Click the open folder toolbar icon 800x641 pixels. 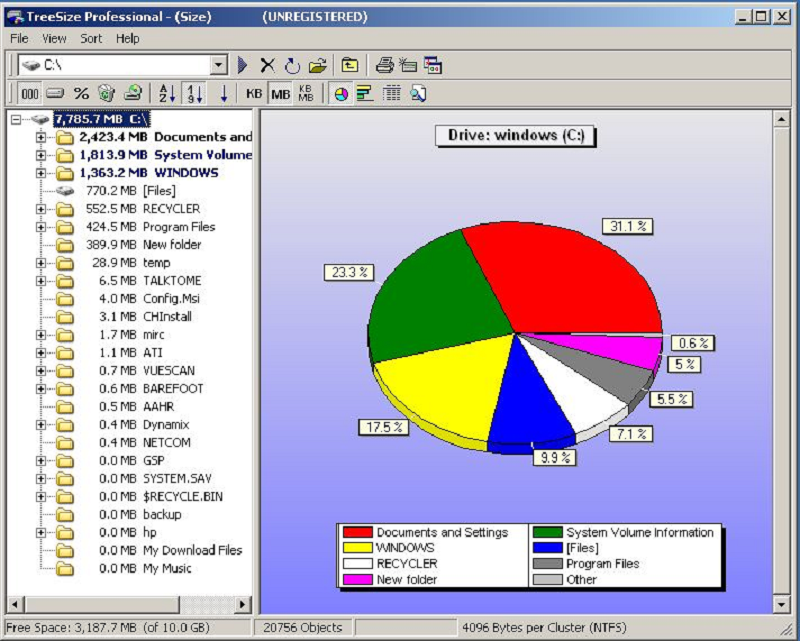click(317, 66)
